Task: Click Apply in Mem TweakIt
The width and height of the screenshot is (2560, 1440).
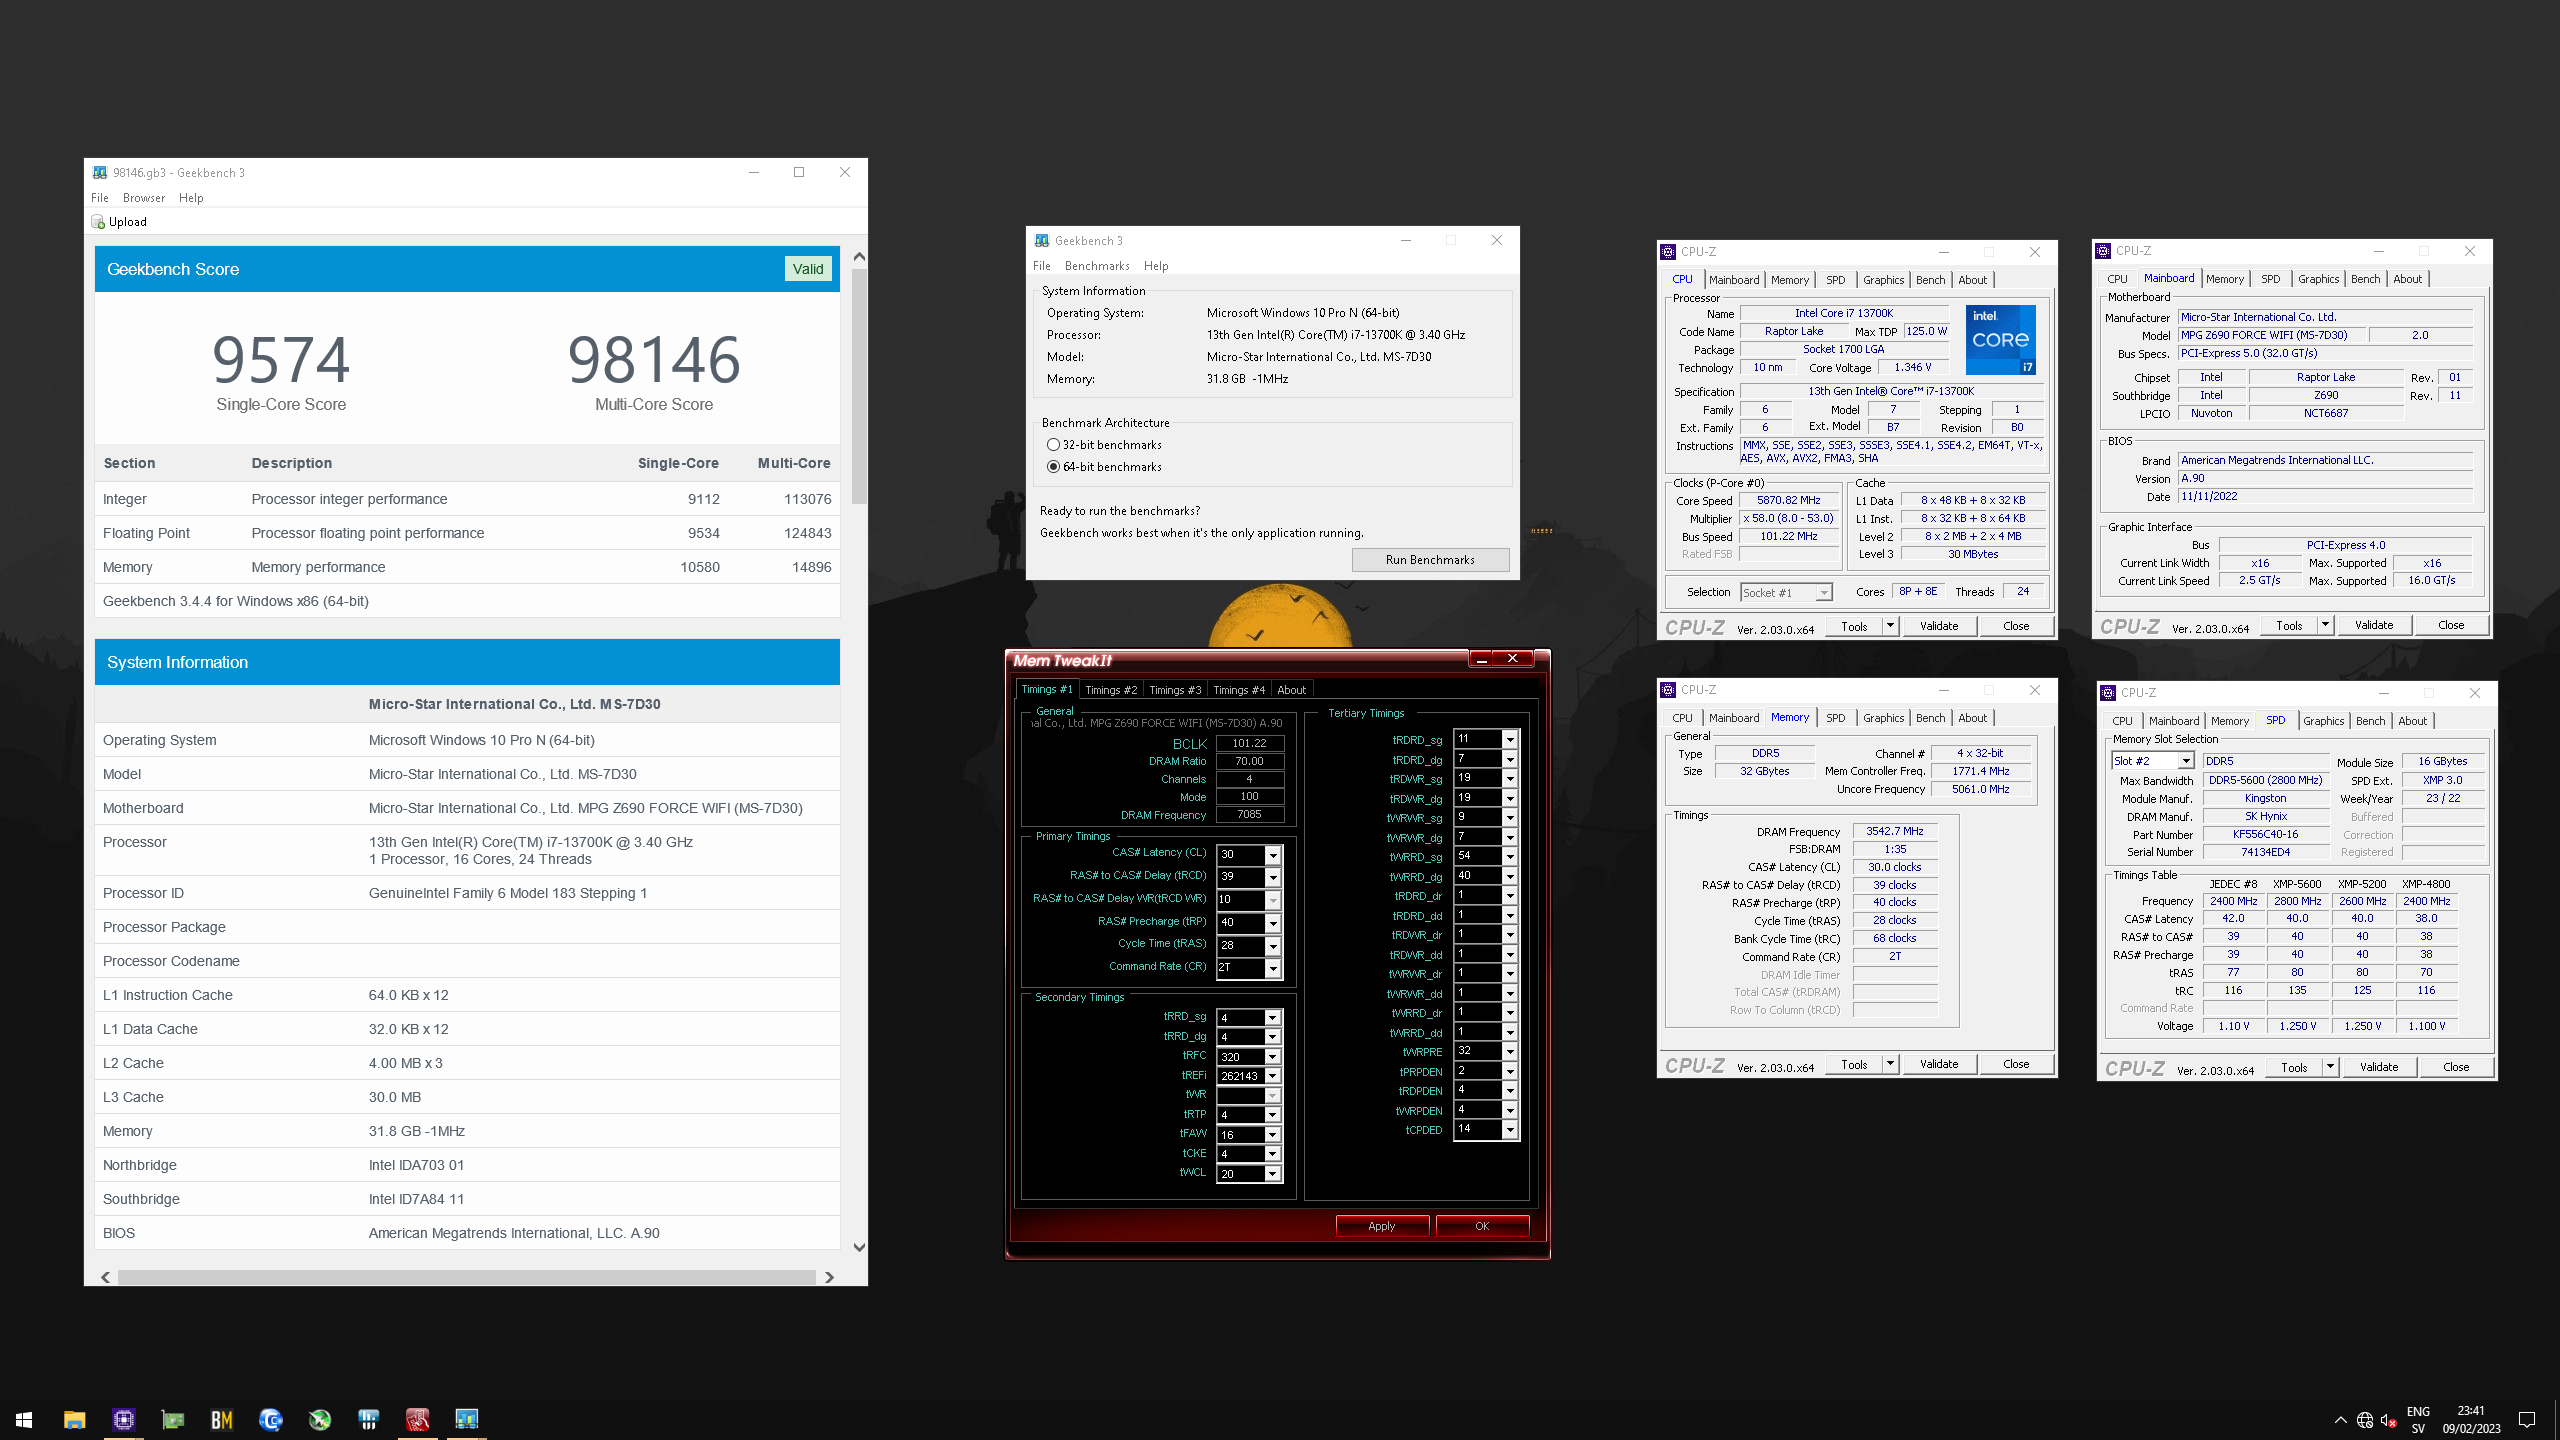Action: 1381,1226
